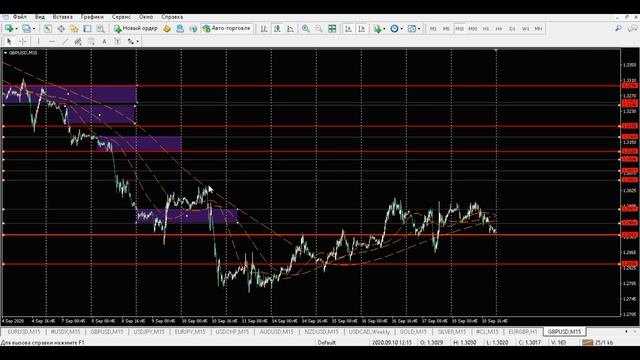Image resolution: width=640 pixels, height=360 pixels.
Task: Expand the Templates dropdown arrow
Action: [x=419, y=29]
